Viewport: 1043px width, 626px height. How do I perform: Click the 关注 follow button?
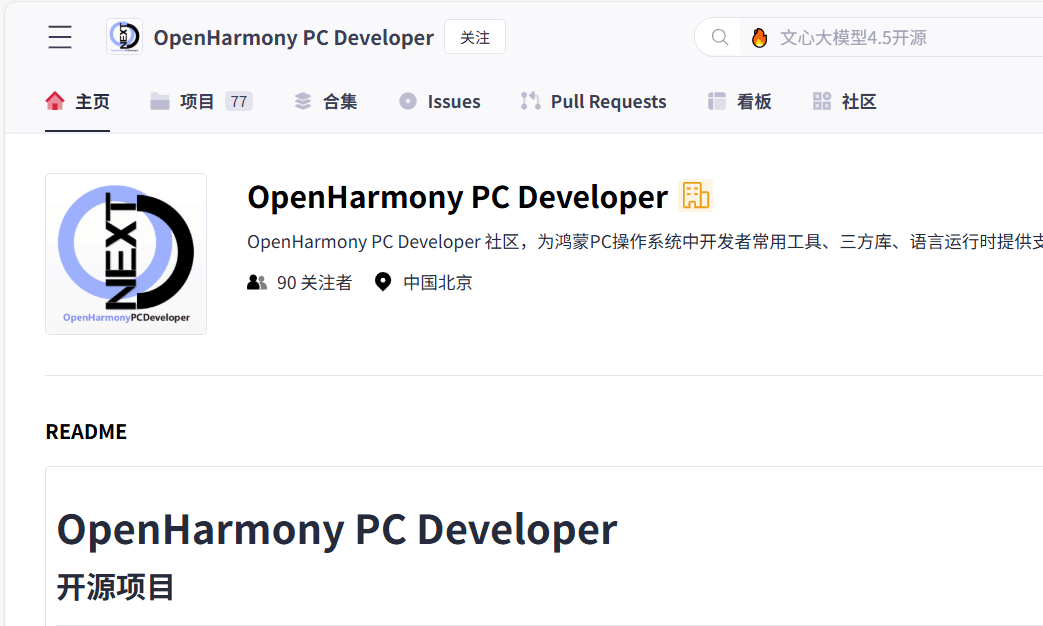475,37
